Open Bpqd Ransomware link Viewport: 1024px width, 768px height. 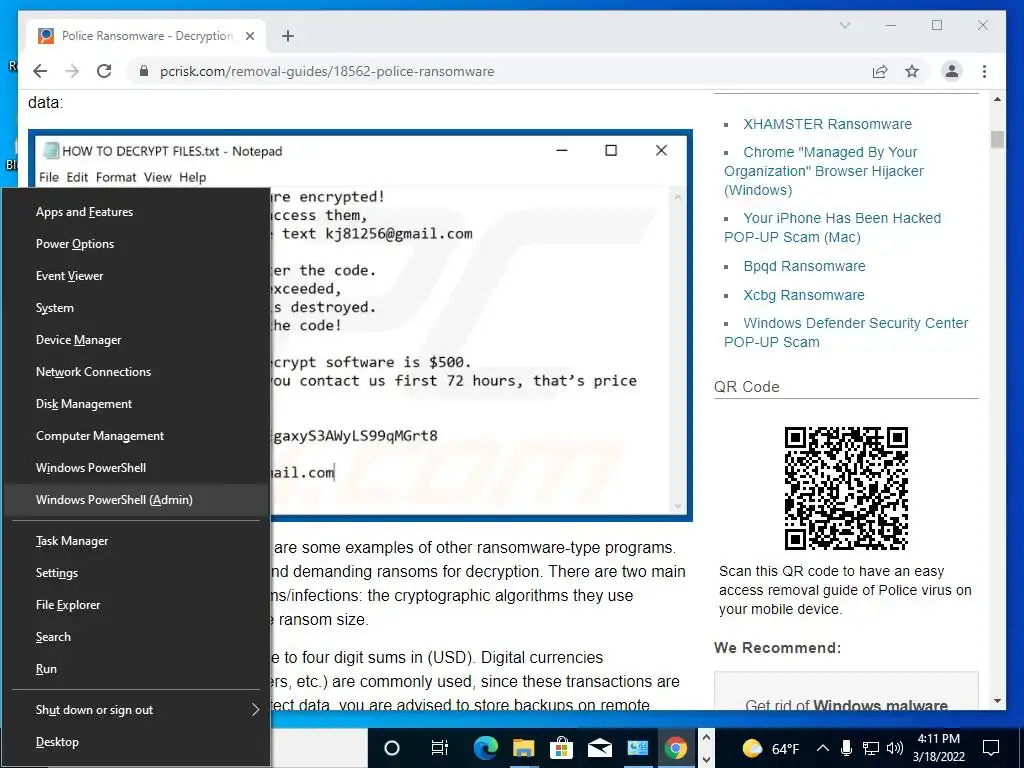pyautogui.click(x=804, y=266)
